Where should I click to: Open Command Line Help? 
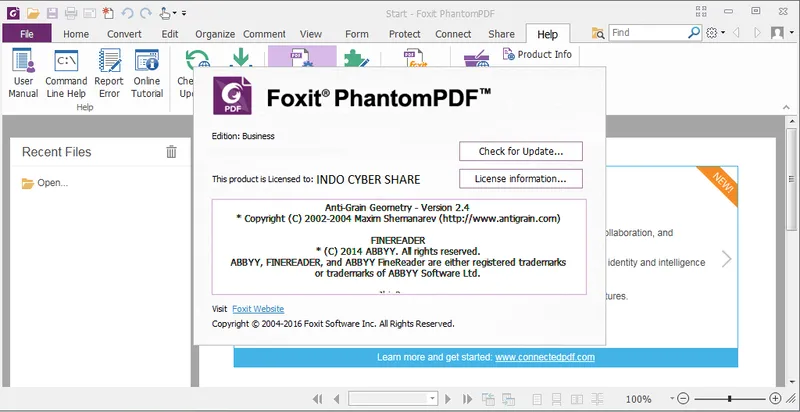pos(66,74)
